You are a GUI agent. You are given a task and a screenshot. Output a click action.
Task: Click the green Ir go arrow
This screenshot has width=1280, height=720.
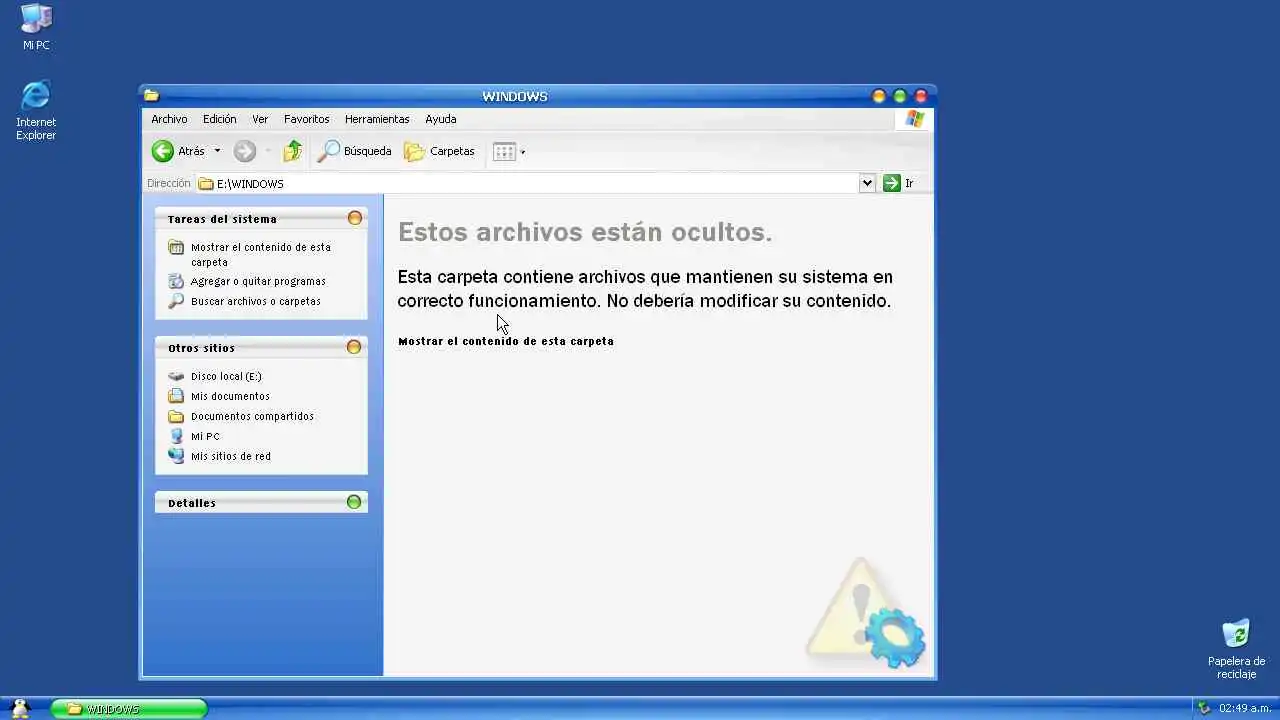coord(892,183)
